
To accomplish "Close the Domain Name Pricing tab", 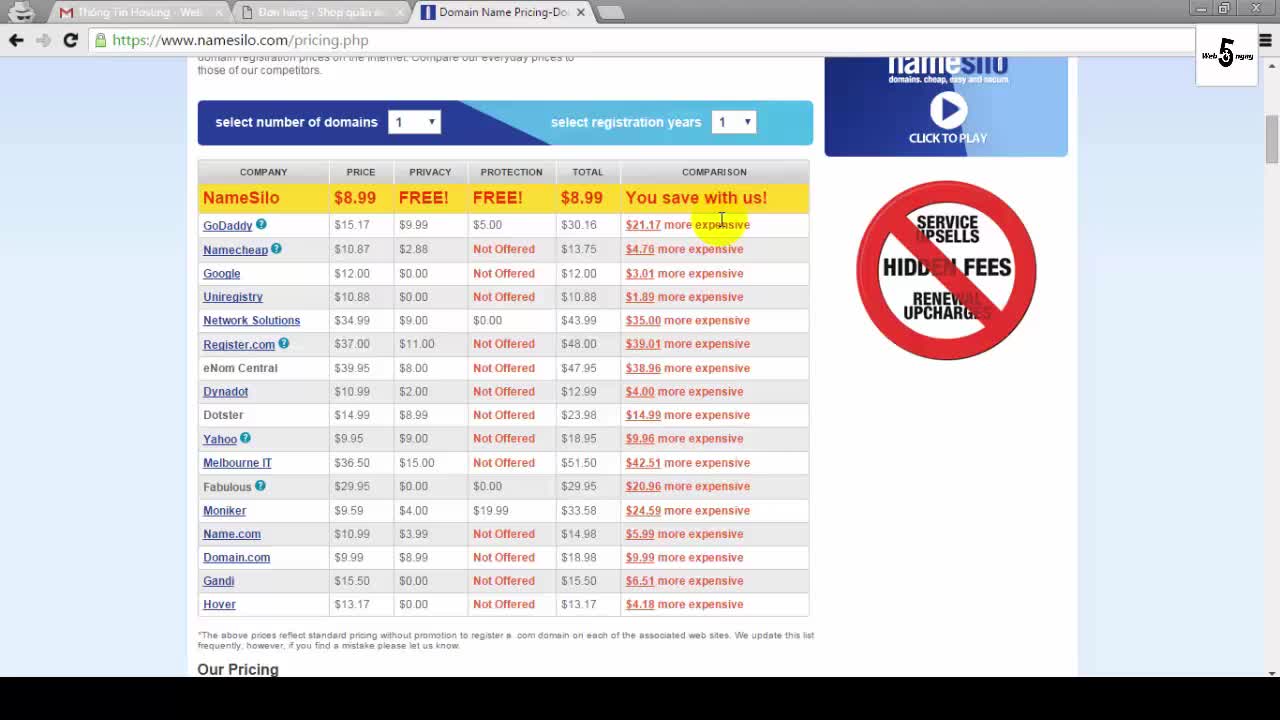I will click(580, 12).
